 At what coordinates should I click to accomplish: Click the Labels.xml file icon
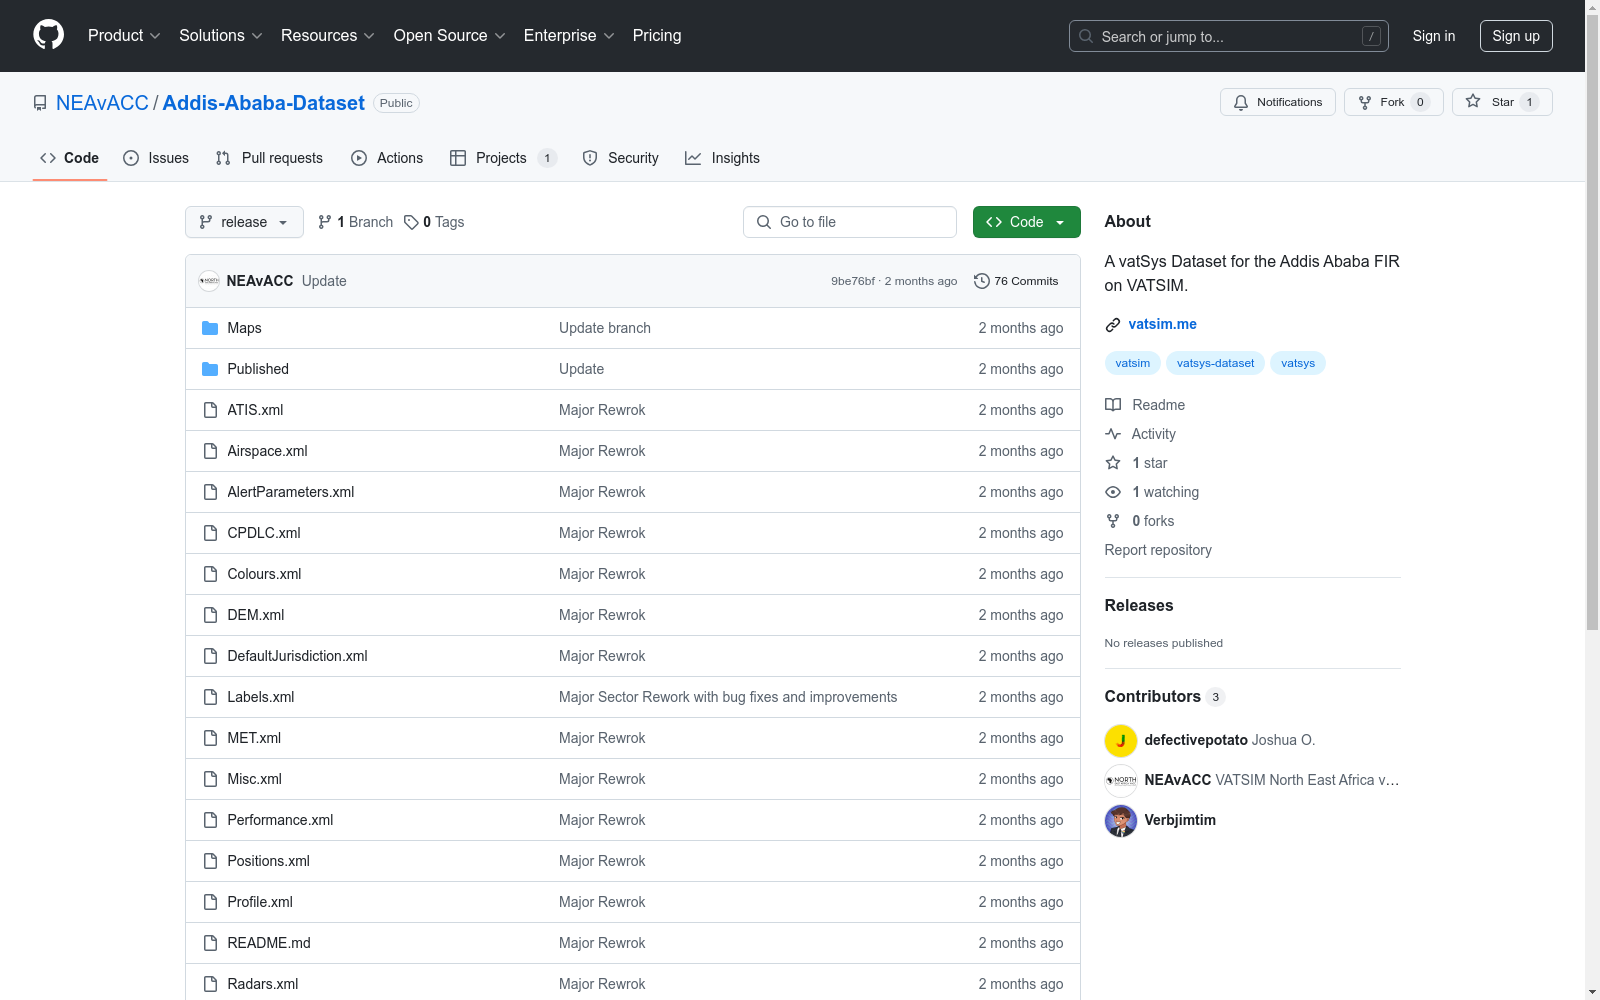pos(210,697)
